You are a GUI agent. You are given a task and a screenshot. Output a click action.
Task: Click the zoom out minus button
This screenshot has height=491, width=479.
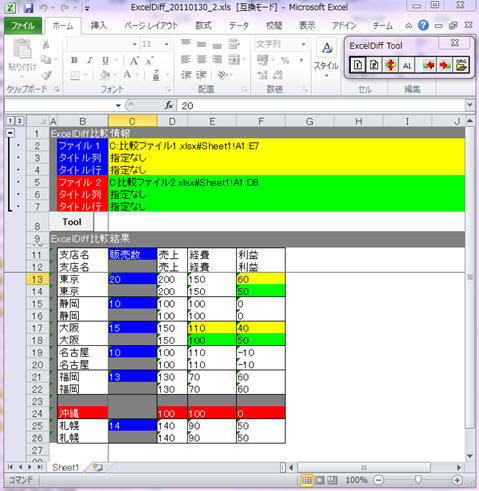(x=378, y=480)
